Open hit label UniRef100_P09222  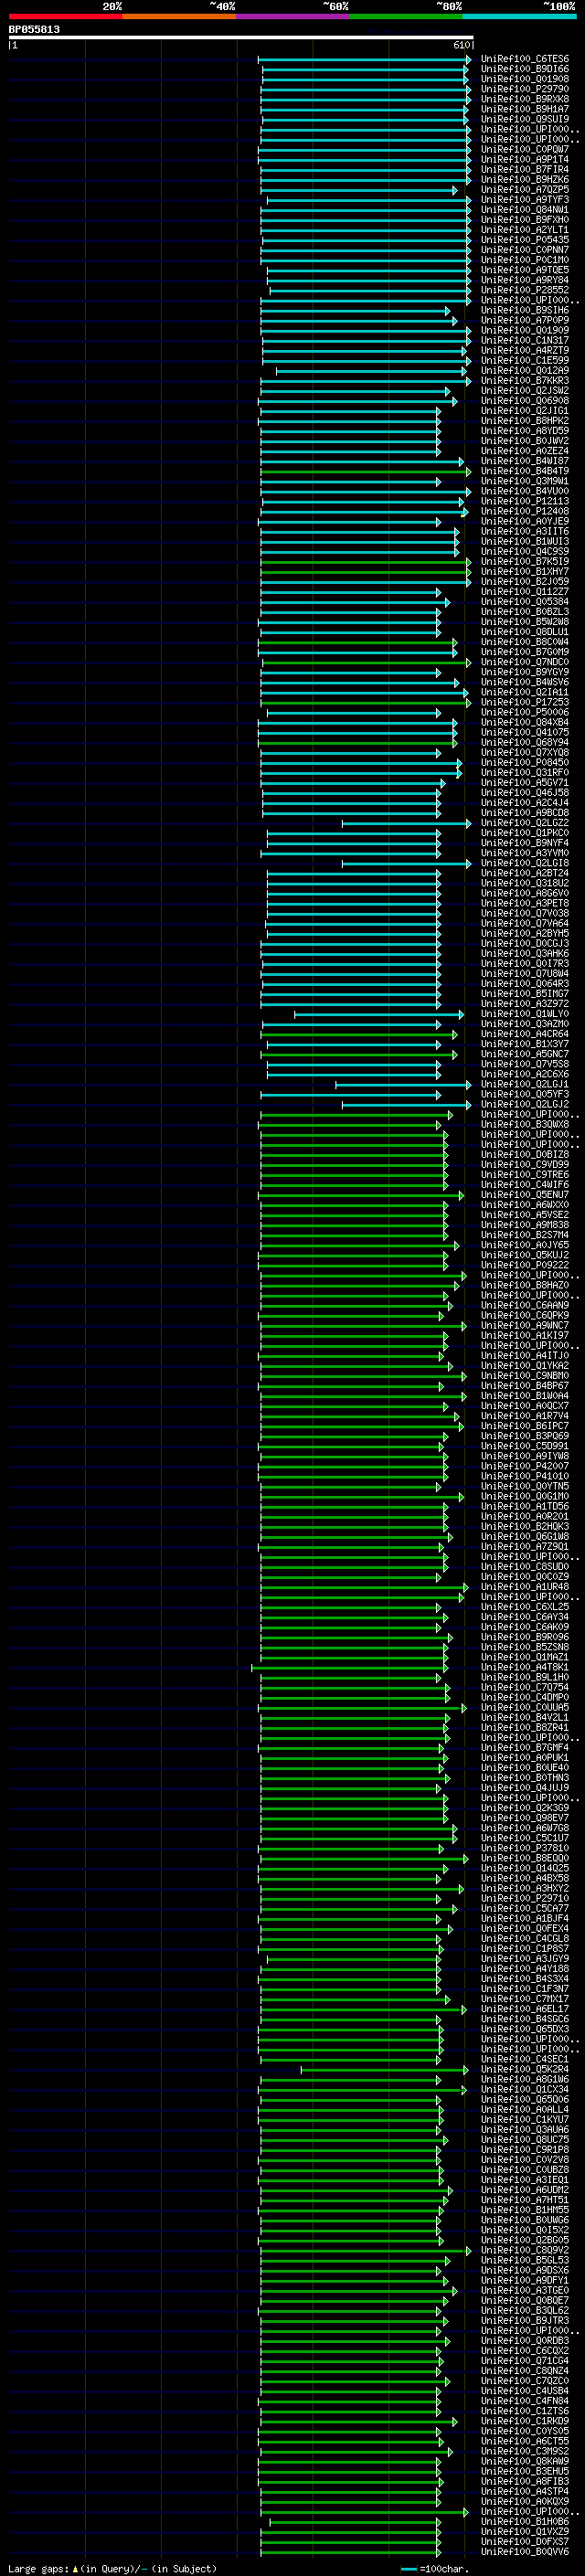pyautogui.click(x=524, y=1266)
